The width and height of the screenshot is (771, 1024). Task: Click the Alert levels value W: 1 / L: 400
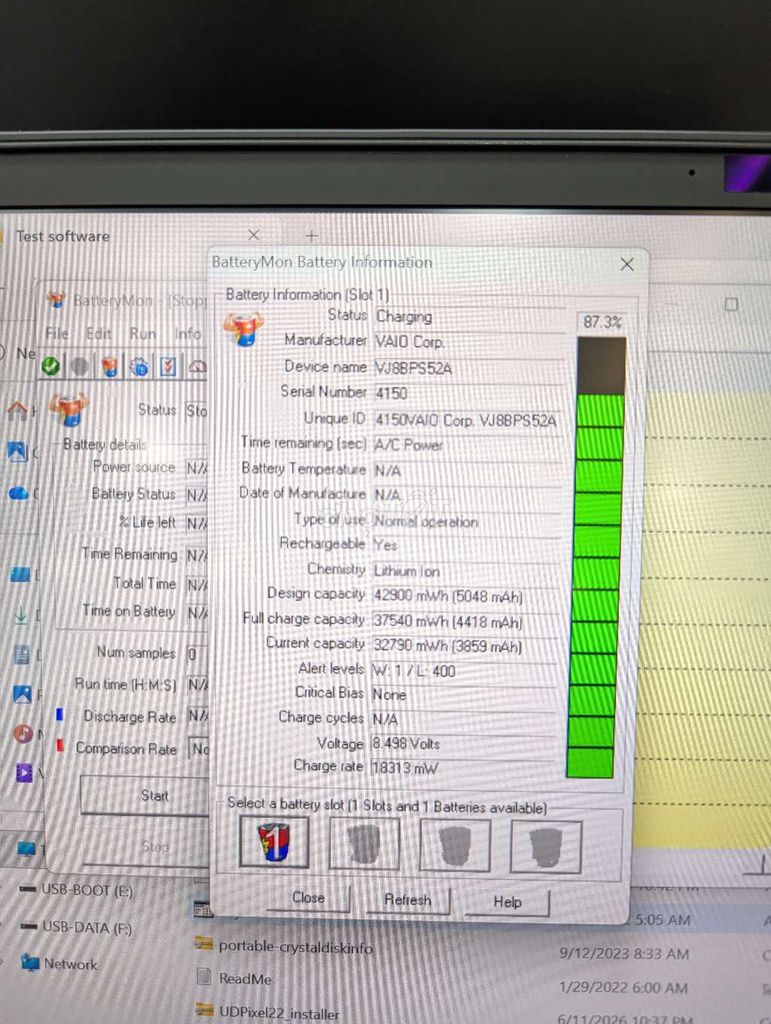pyautogui.click(x=464, y=671)
